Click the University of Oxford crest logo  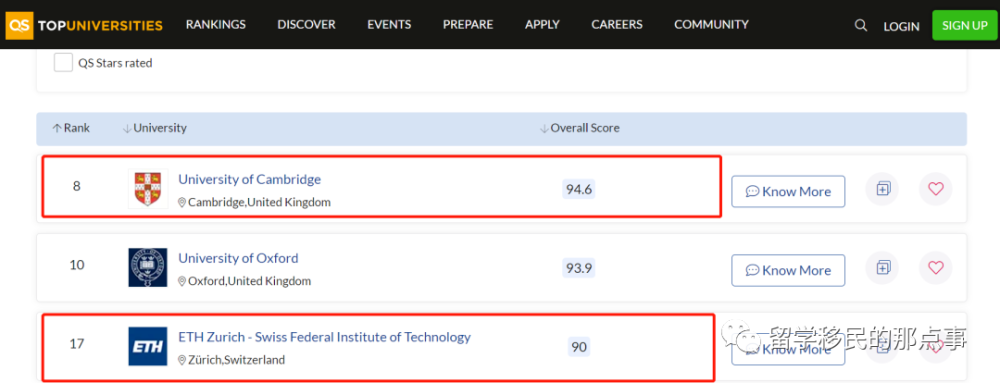[x=148, y=268]
